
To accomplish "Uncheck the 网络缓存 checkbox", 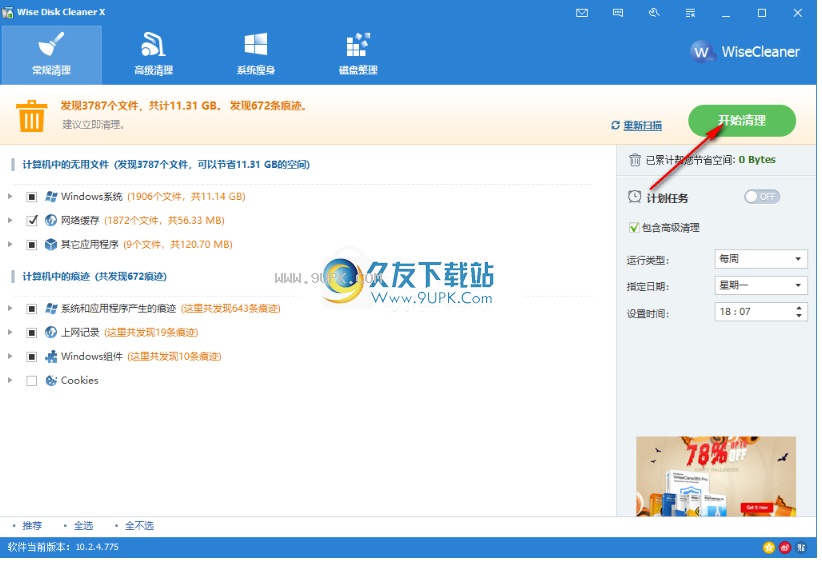I will point(31,220).
